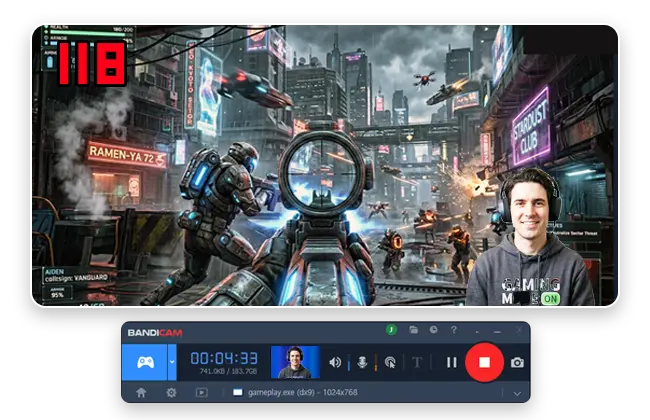Click the red 118 FPS counter overlay
Screen dimensions: 650x420
[92, 63]
